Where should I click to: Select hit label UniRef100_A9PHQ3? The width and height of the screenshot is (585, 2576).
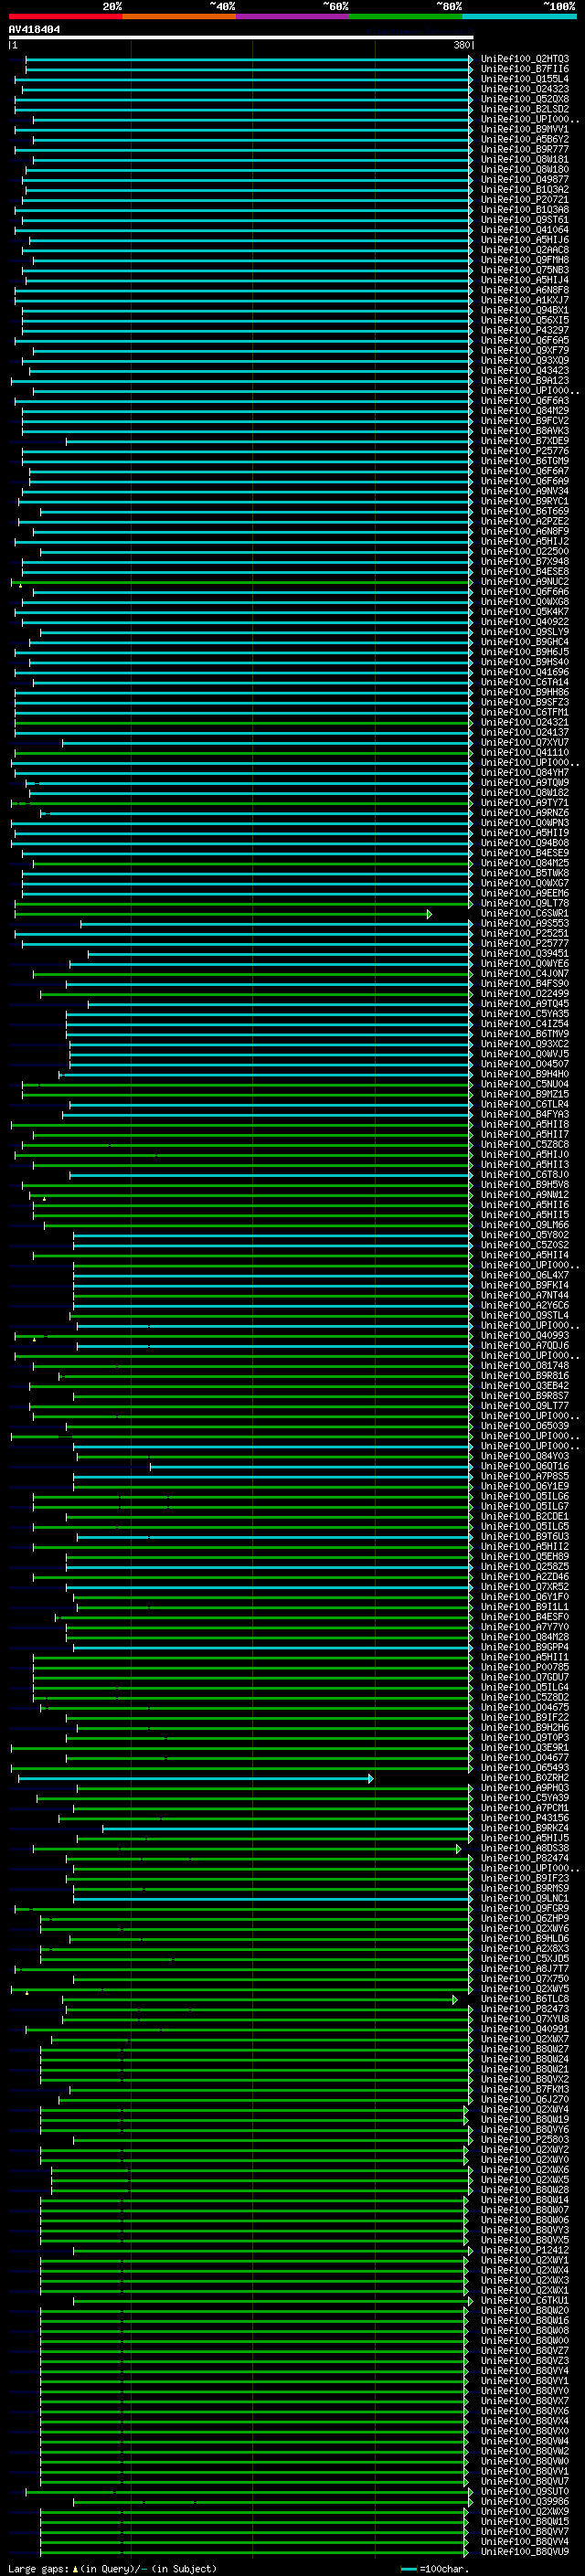tap(525, 1788)
